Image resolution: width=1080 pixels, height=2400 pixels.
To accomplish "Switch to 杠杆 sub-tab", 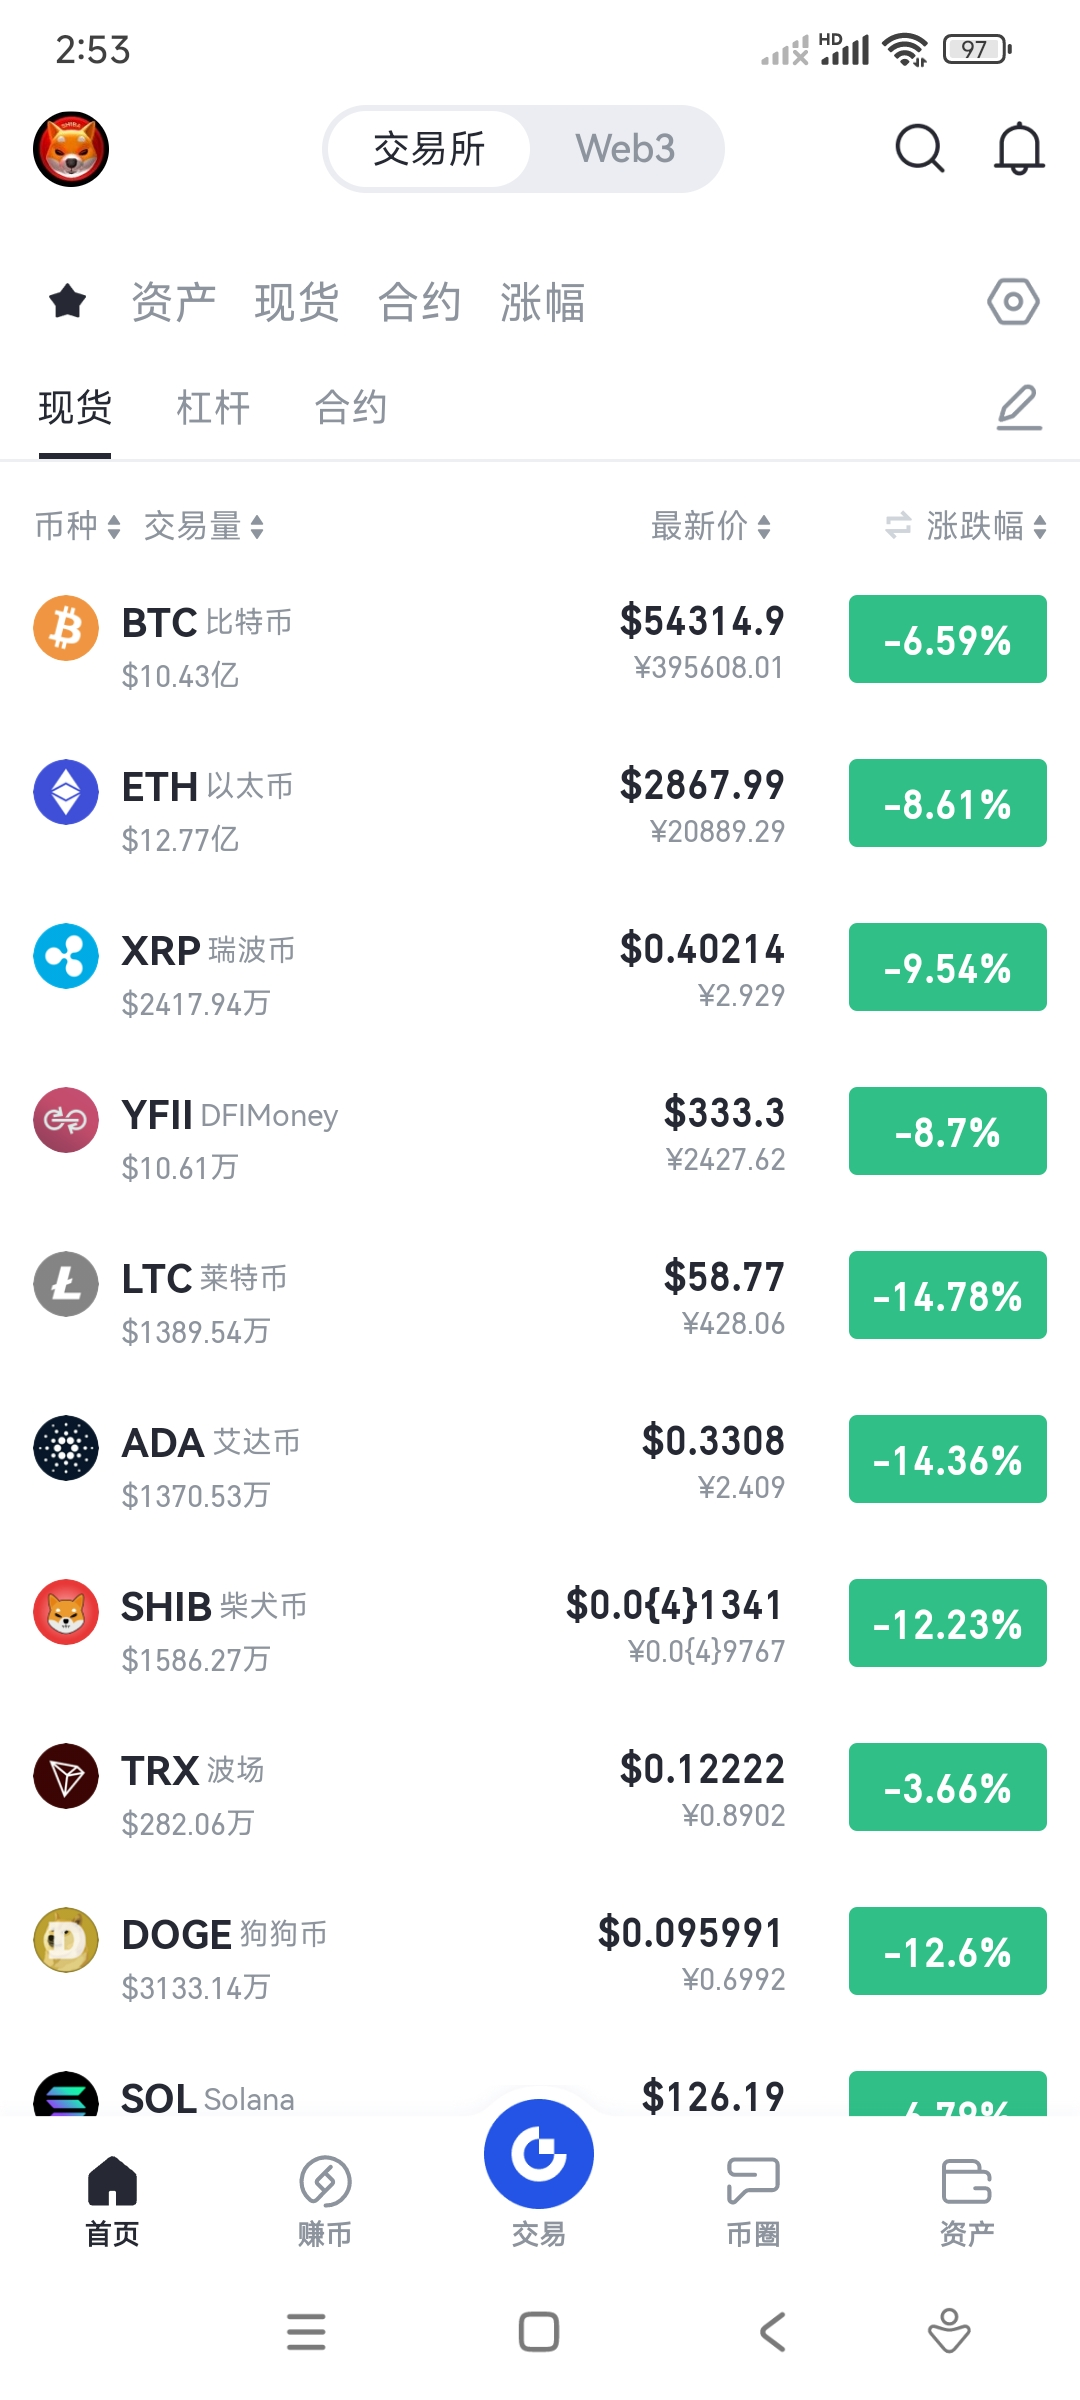I will pos(213,407).
